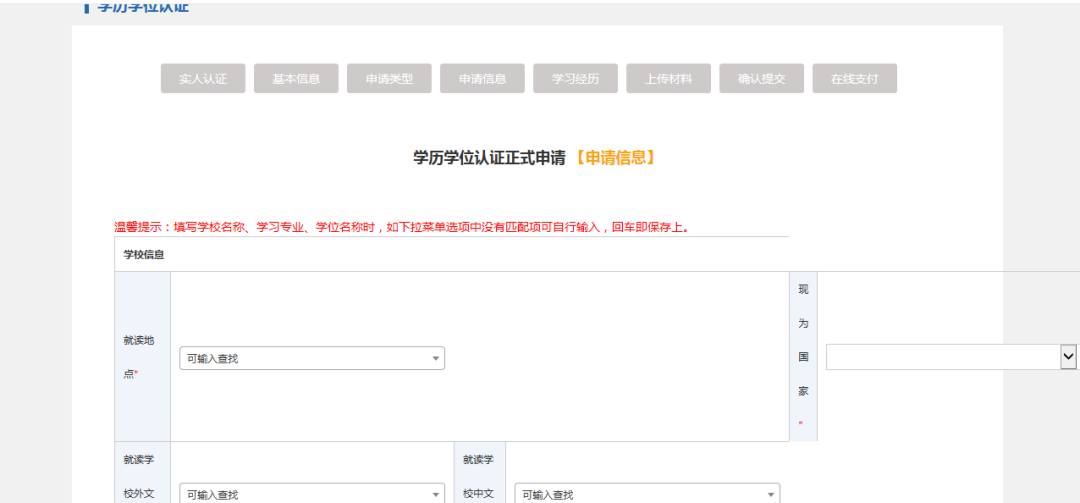Open the 申请类型 step tab
This screenshot has height=503, width=1080.
(x=389, y=79)
